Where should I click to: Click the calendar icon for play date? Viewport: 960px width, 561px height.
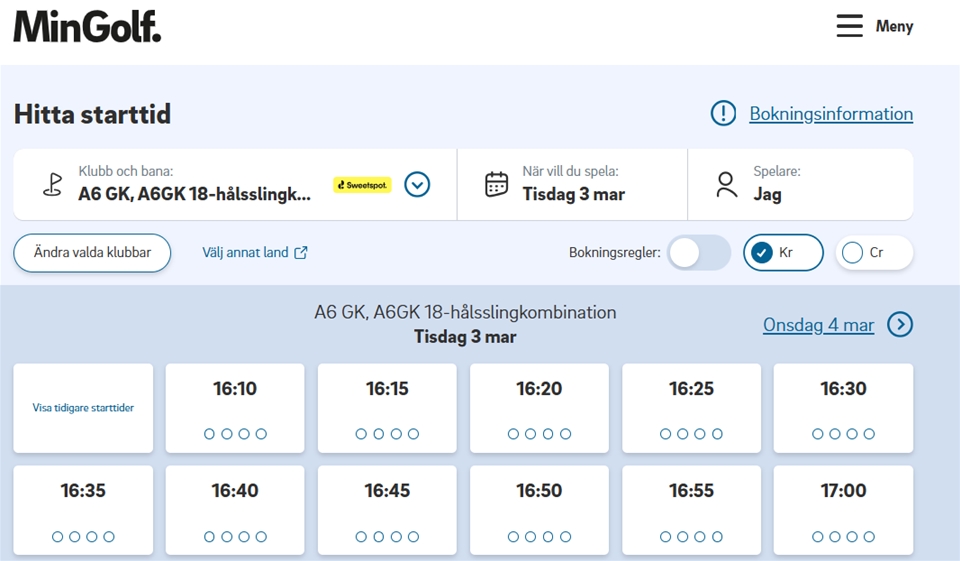(x=496, y=185)
